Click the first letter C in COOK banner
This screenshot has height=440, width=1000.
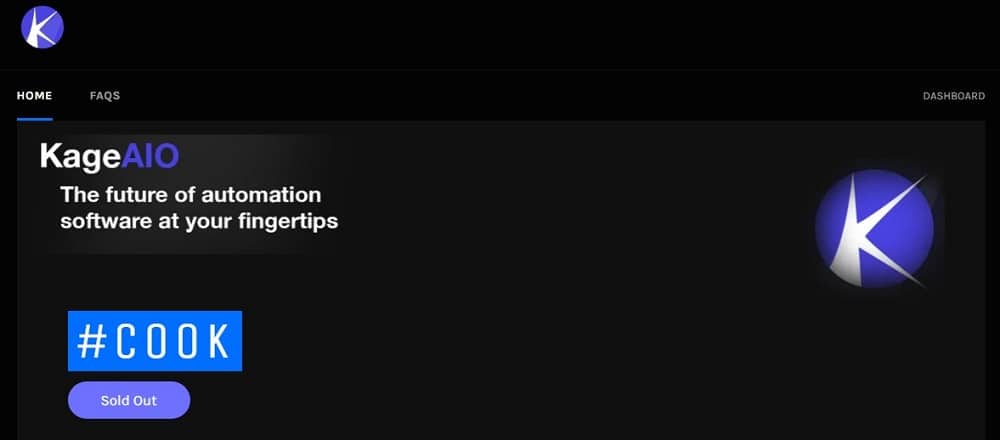coord(128,342)
